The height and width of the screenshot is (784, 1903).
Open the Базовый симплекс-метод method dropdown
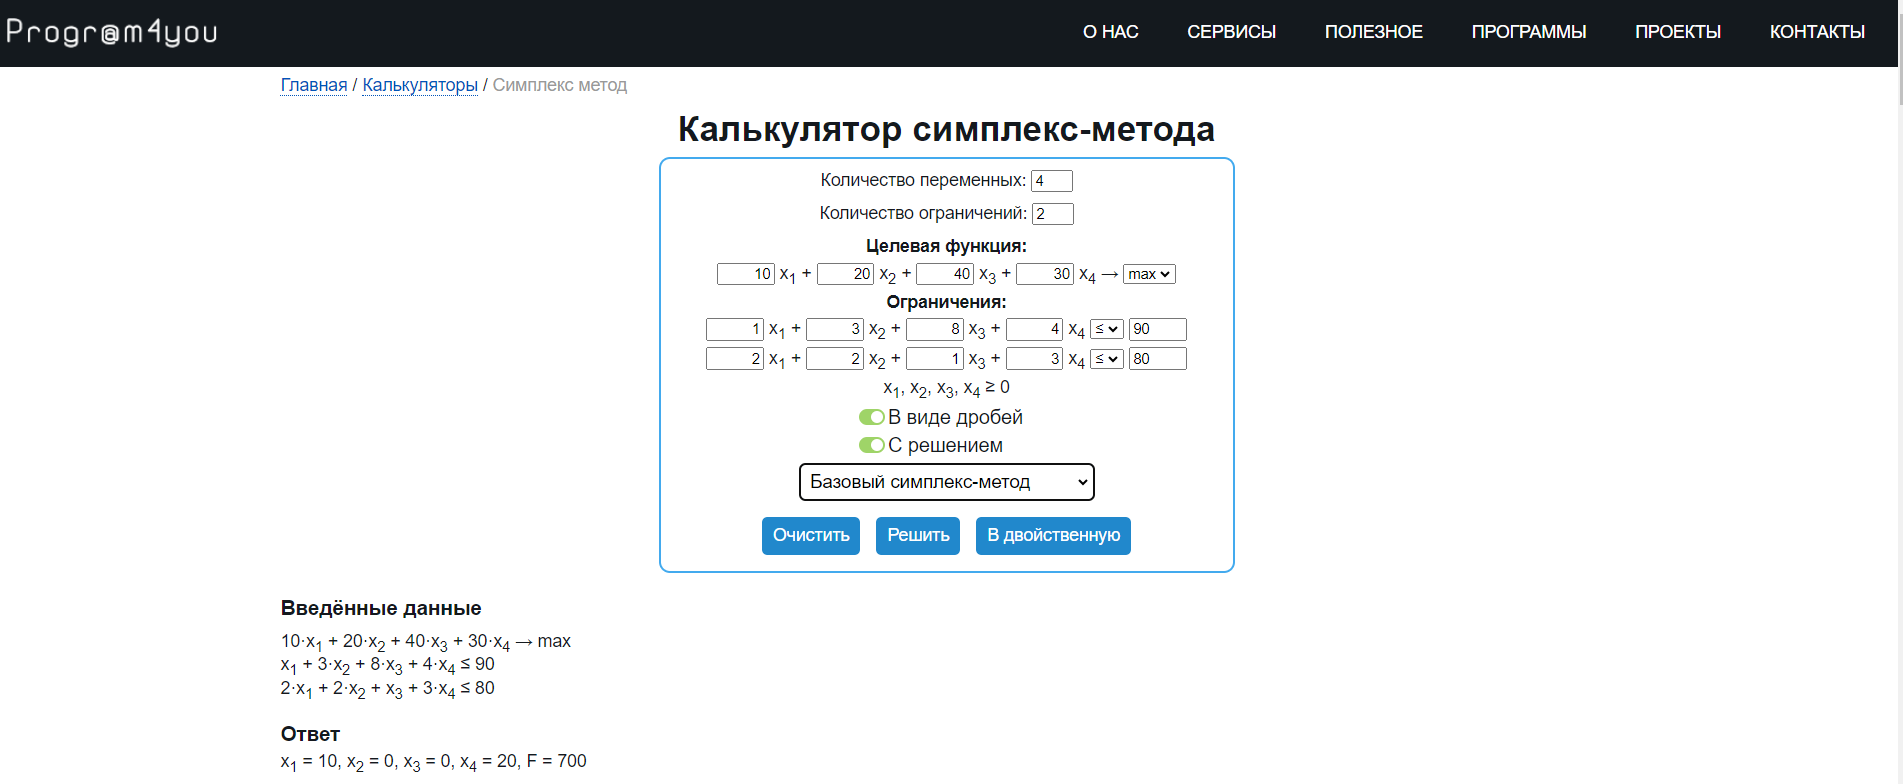[947, 482]
